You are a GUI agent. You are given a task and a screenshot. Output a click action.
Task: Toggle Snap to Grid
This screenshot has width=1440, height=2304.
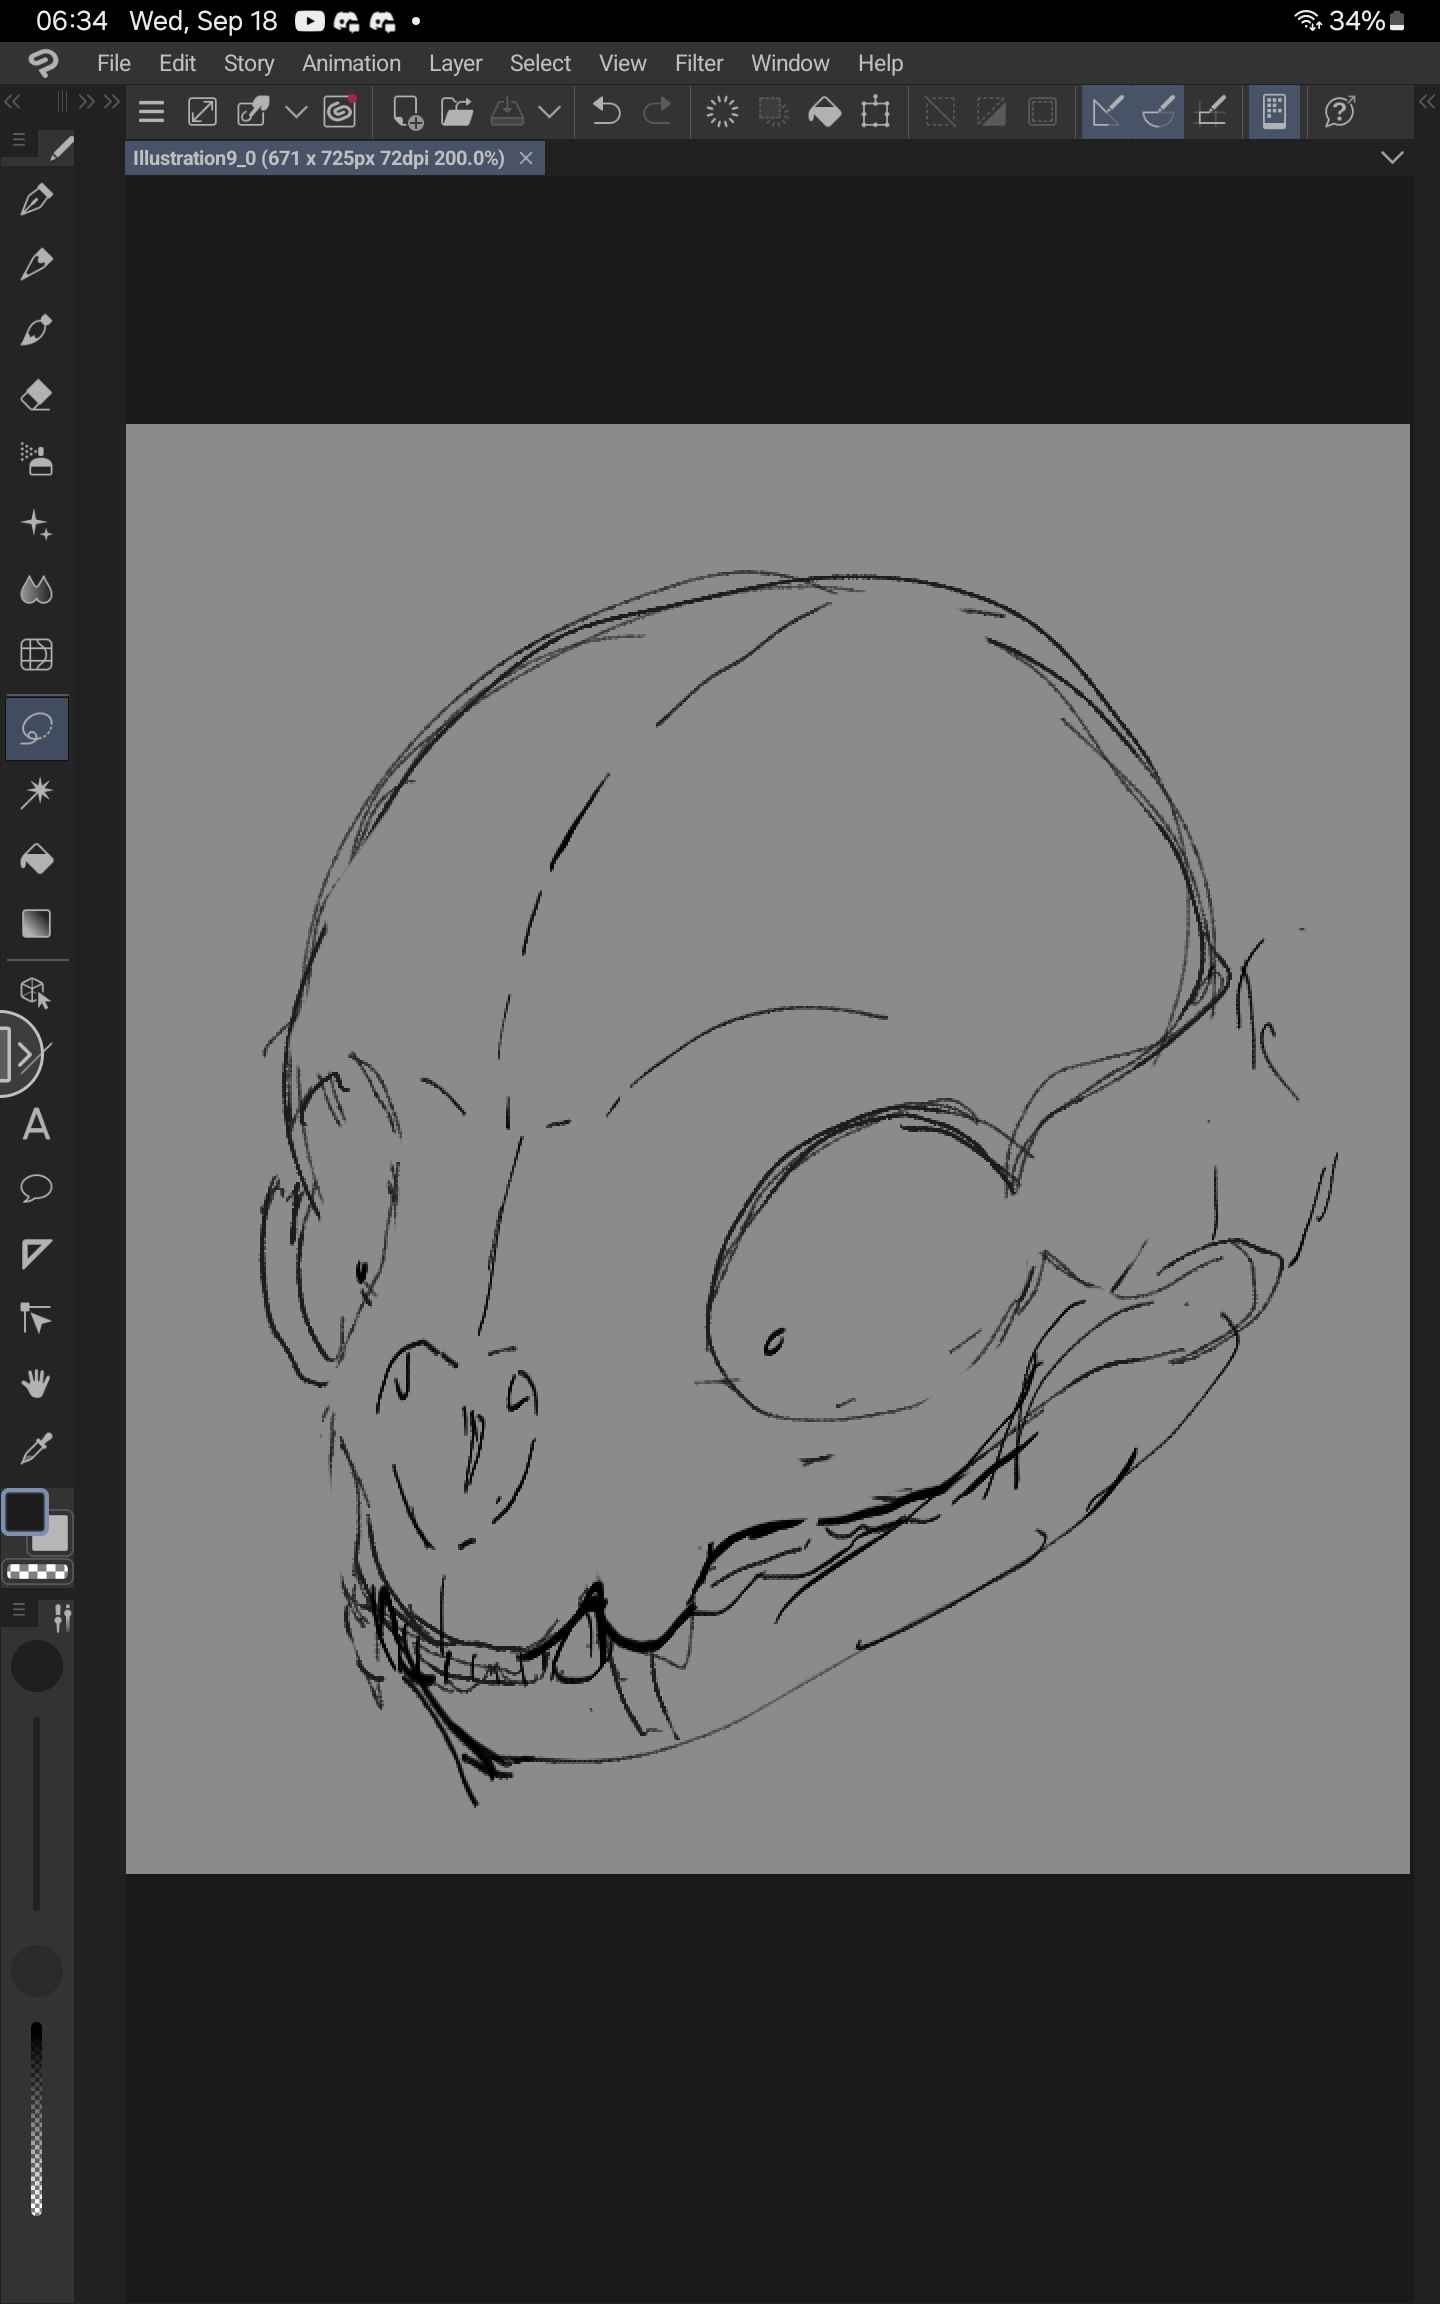1211,112
